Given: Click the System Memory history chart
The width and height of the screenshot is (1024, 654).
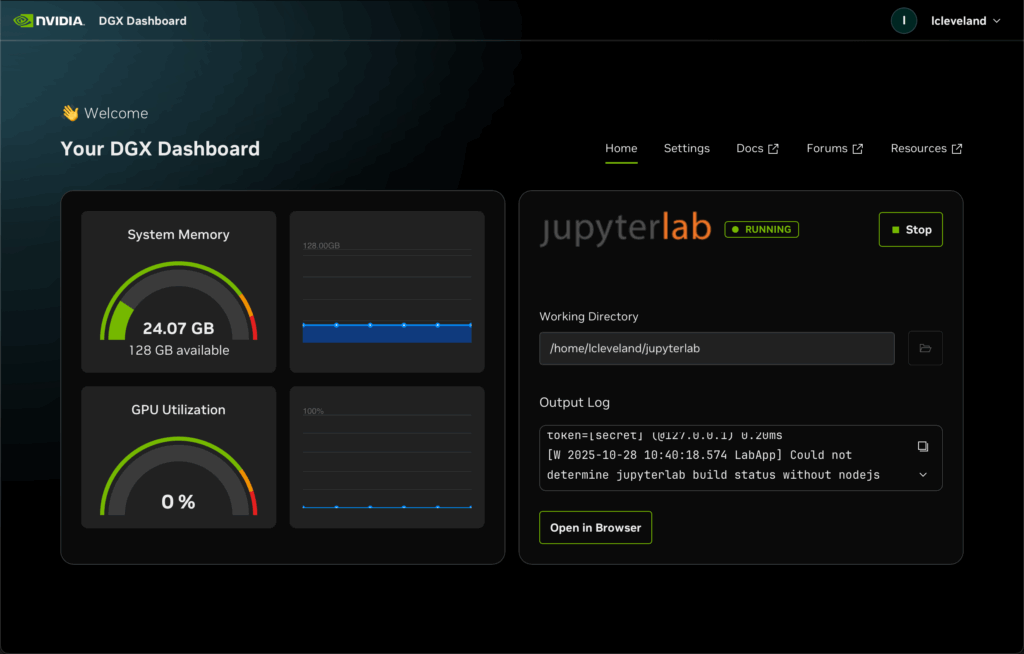Looking at the screenshot, I should (387, 291).
